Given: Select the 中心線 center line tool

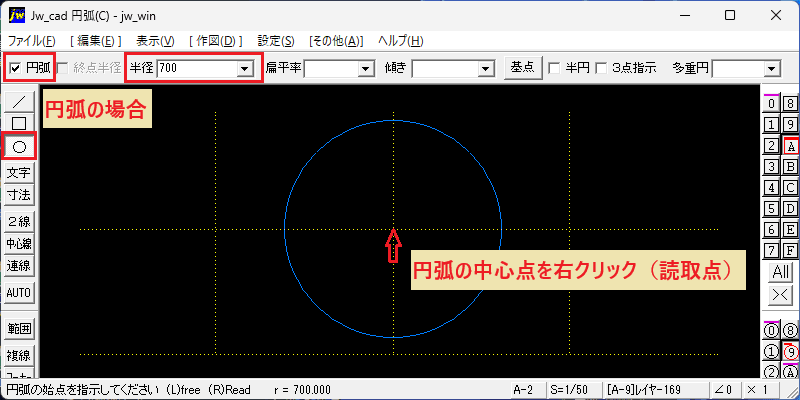Looking at the screenshot, I should click(x=19, y=244).
